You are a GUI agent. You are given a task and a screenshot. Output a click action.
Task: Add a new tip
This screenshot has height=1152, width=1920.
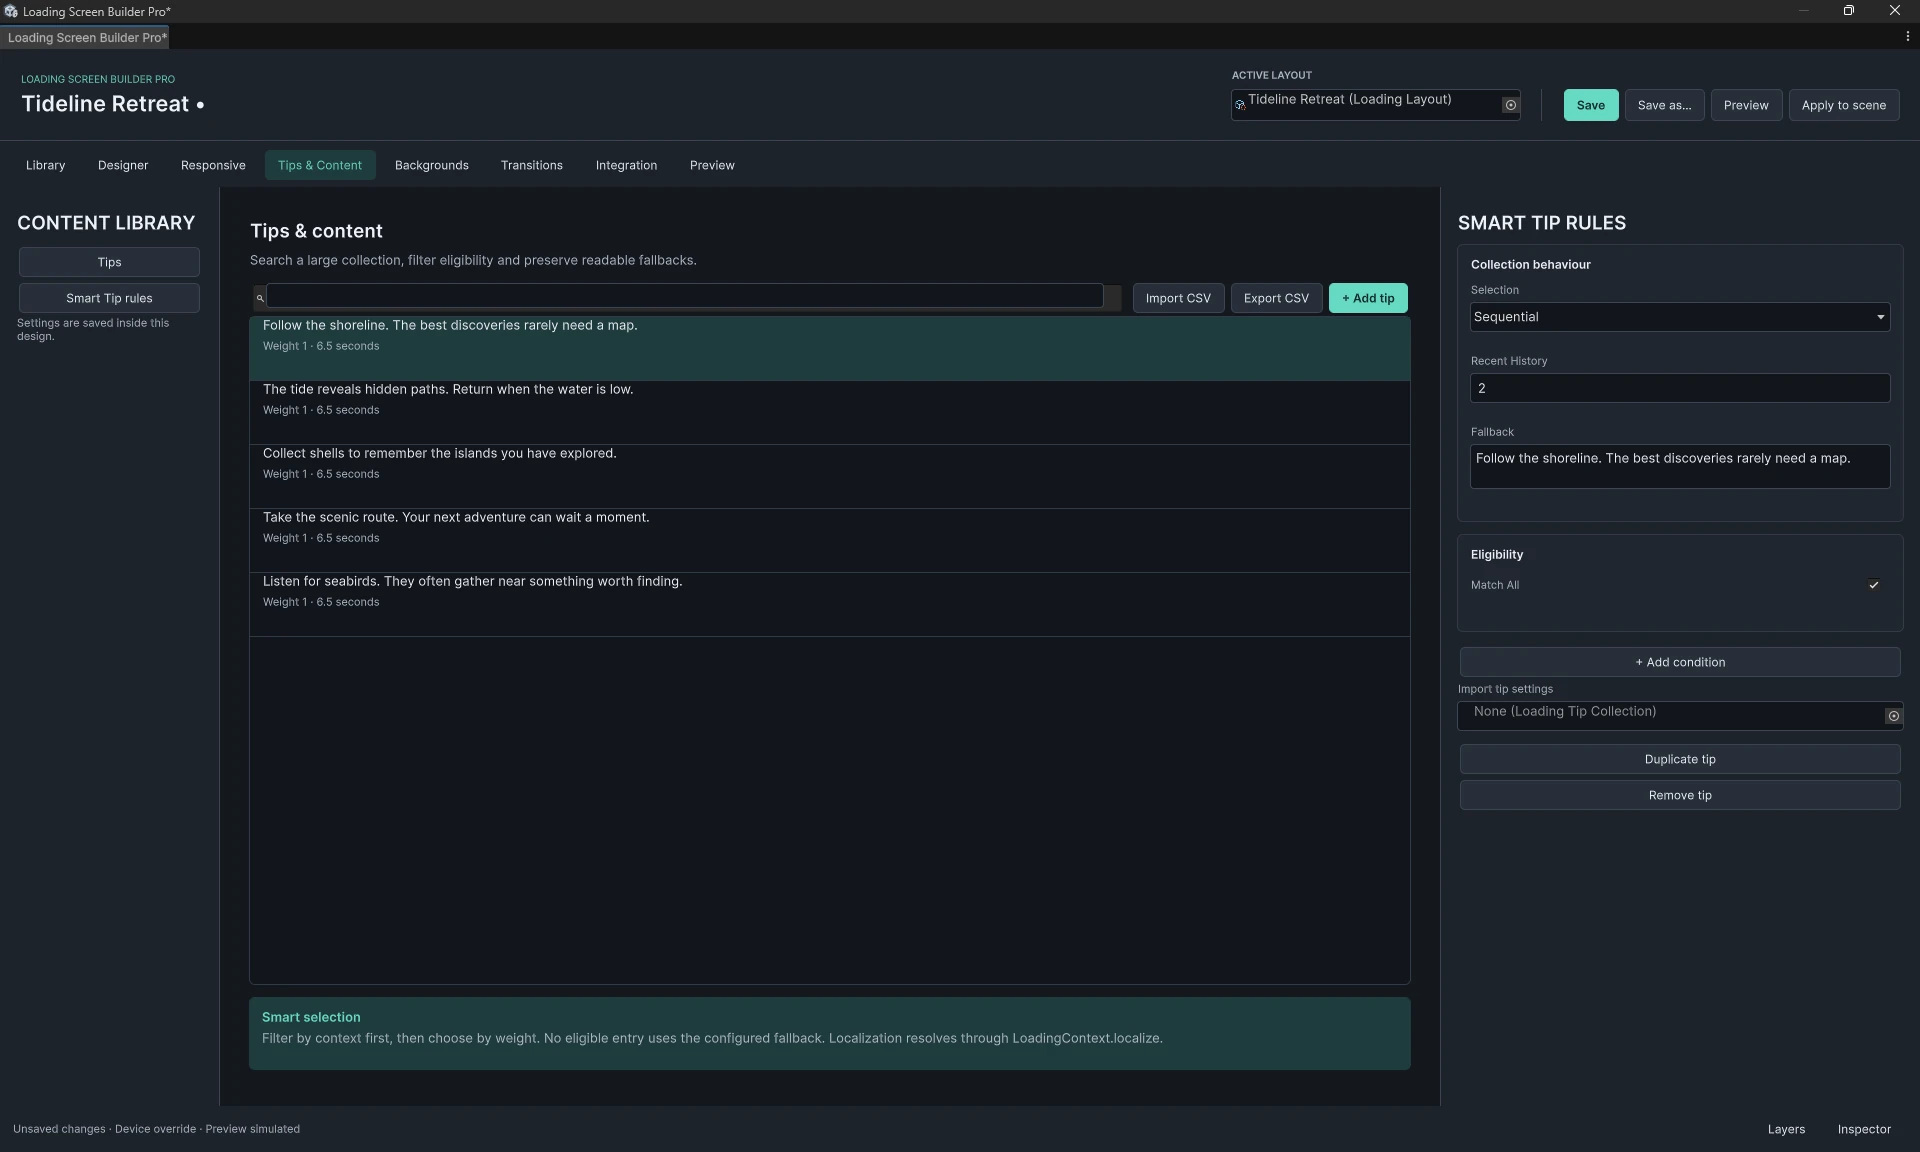tap(1368, 298)
